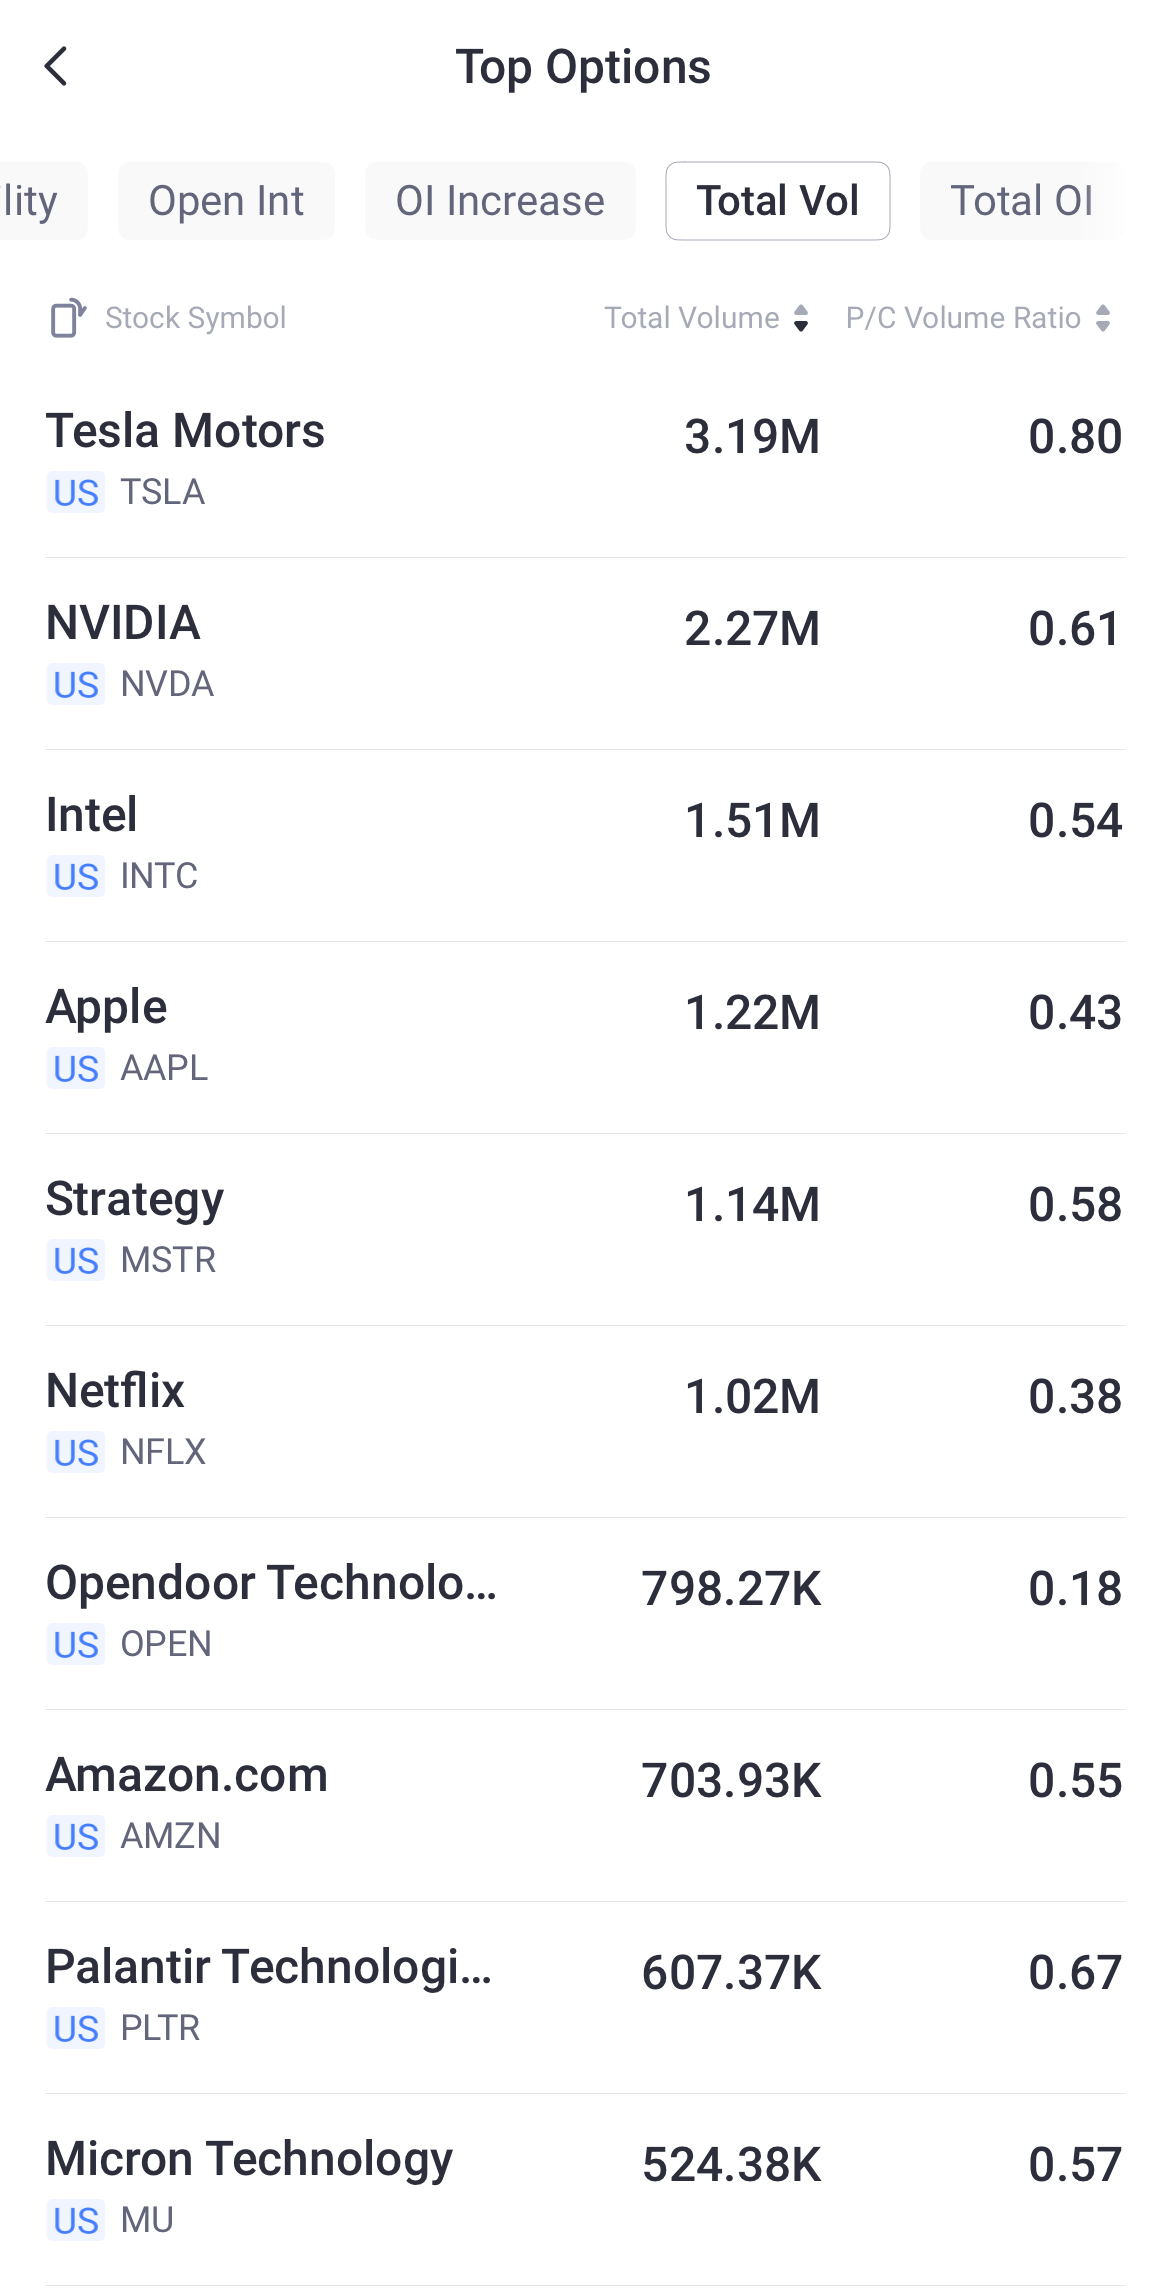Click the Stock Symbol column header

point(195,318)
